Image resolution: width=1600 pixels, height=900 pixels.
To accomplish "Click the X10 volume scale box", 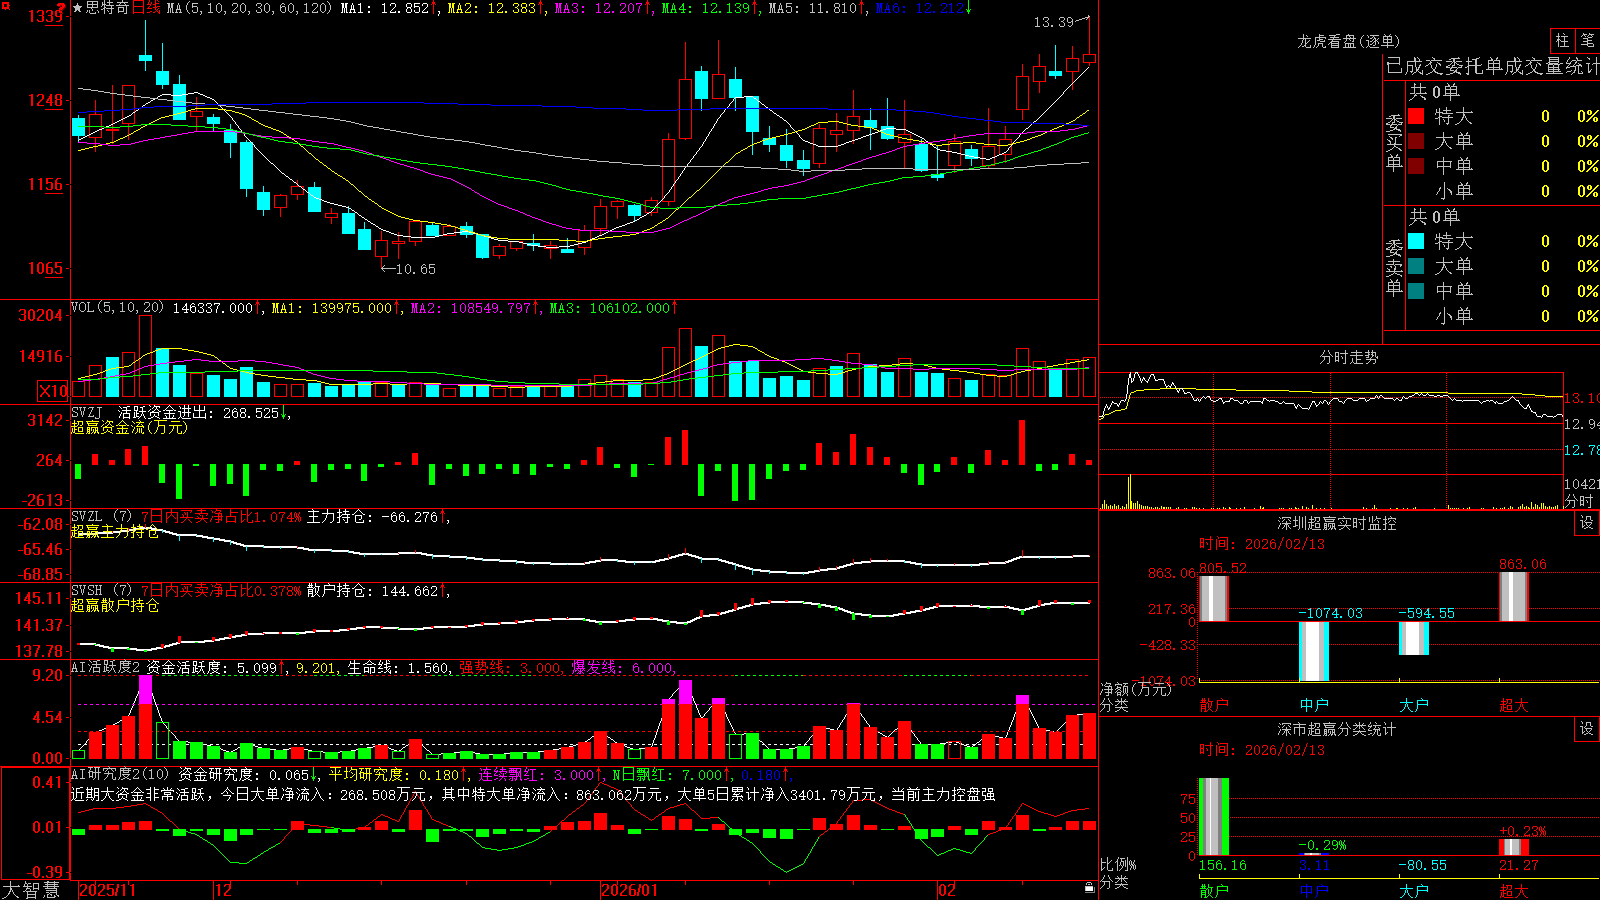I will 53,391.
